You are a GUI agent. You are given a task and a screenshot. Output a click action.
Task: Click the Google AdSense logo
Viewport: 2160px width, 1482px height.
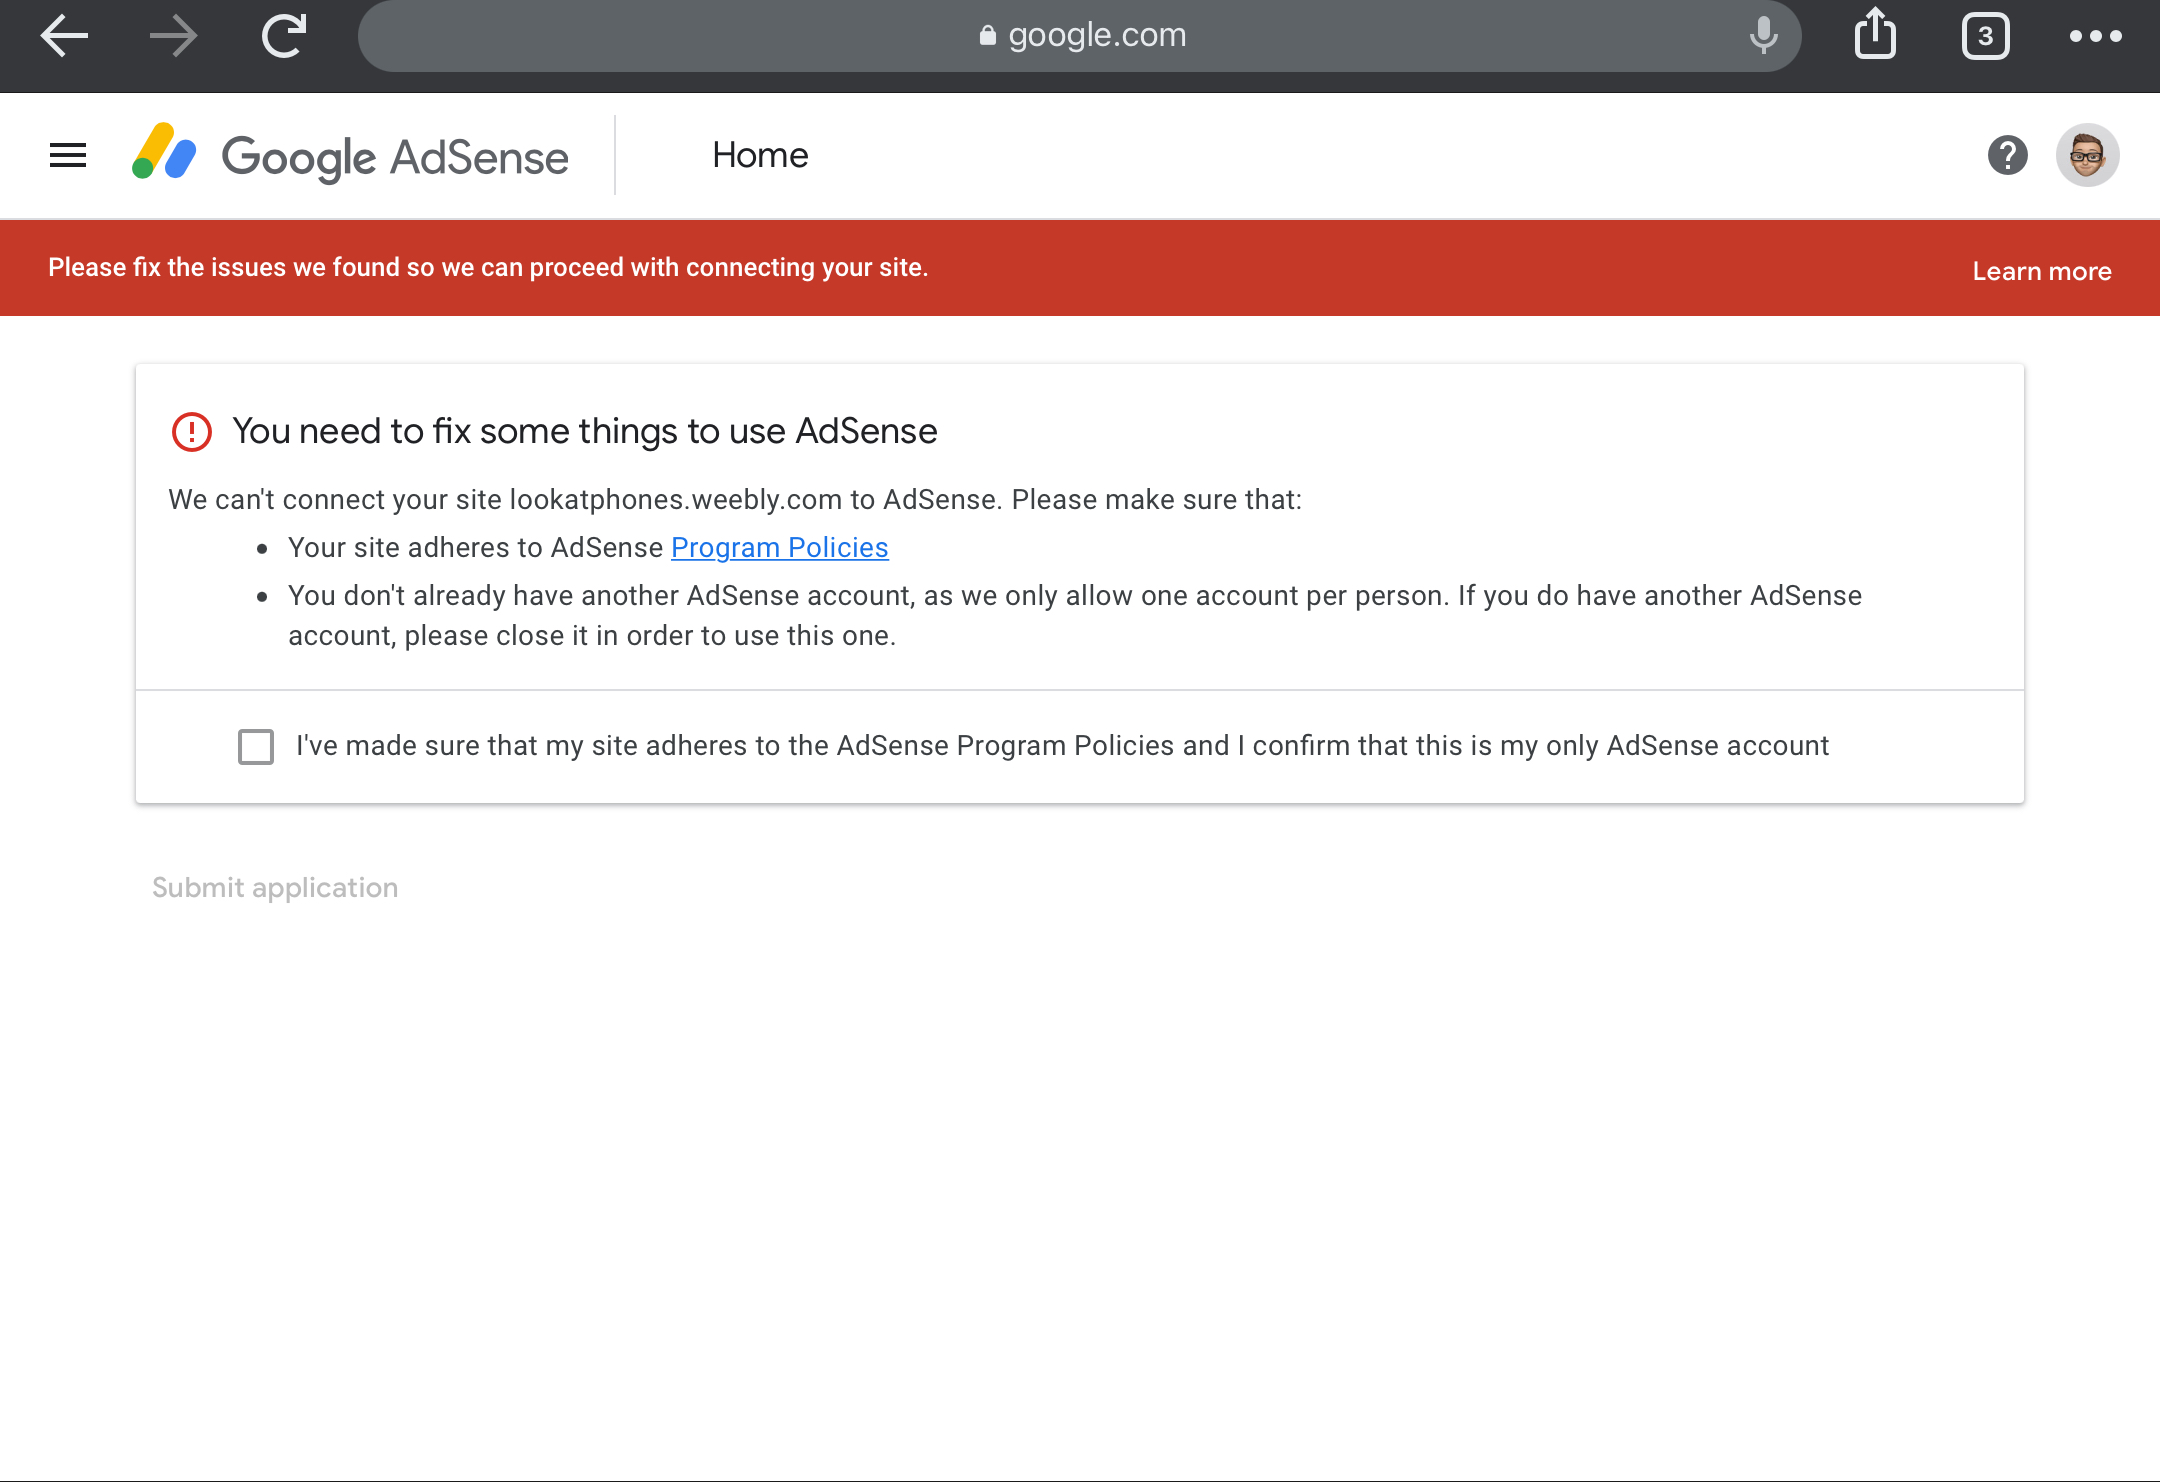click(350, 155)
